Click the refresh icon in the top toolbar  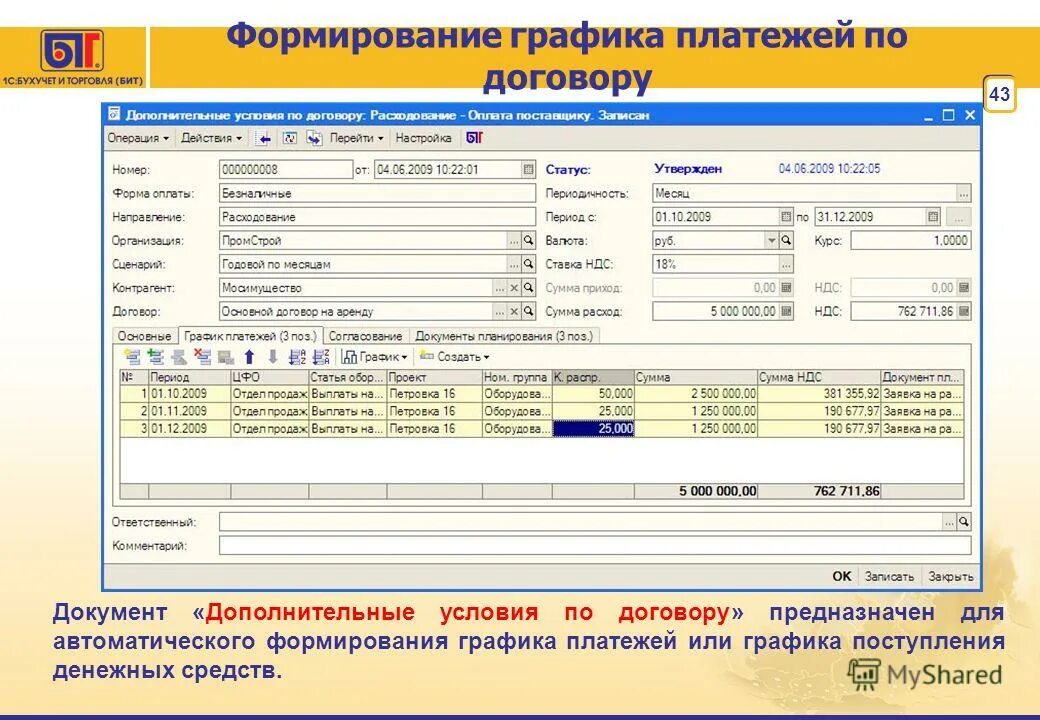tap(290, 140)
